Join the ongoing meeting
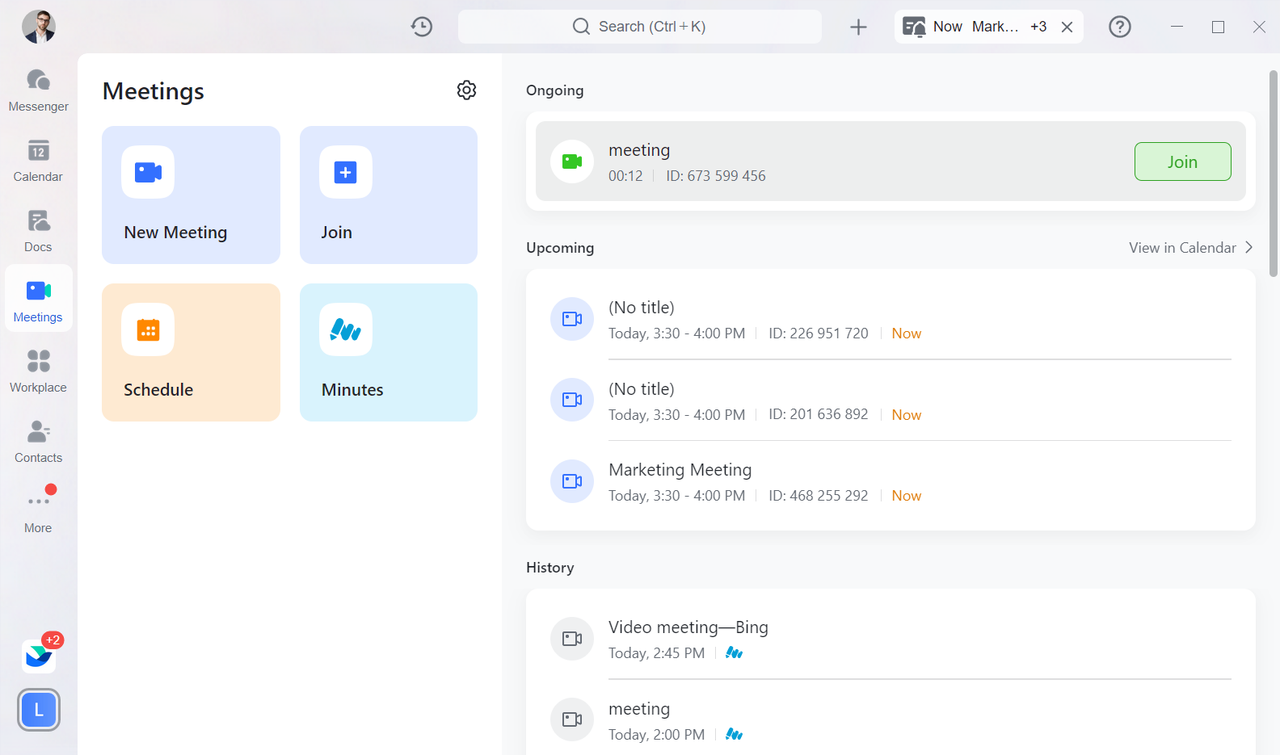Image resolution: width=1280 pixels, height=755 pixels. (x=1182, y=162)
